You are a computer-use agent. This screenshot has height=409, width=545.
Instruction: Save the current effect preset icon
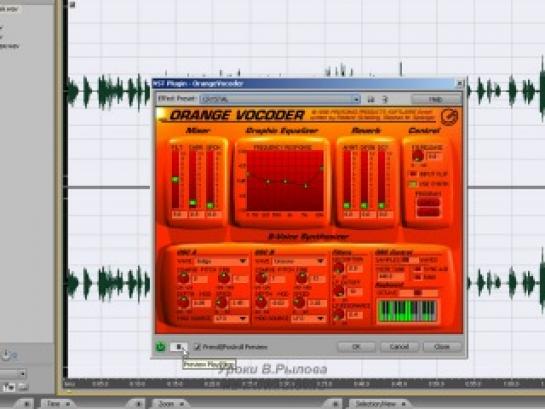click(x=371, y=99)
